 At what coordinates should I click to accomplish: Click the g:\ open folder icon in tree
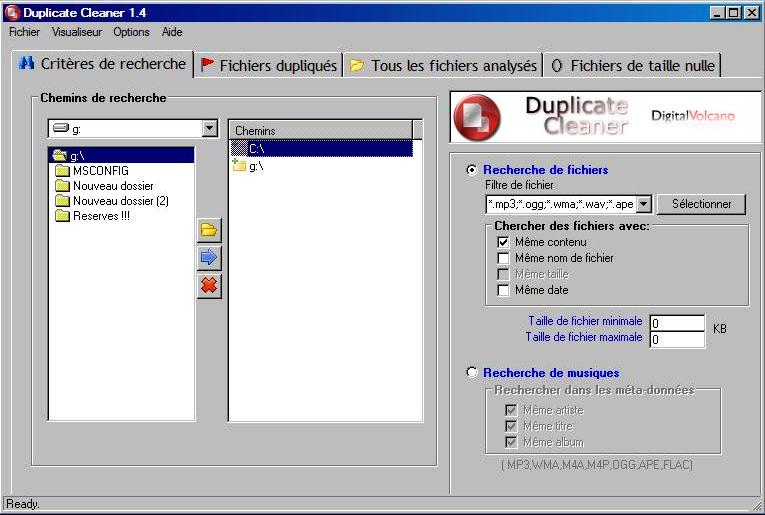[60, 156]
